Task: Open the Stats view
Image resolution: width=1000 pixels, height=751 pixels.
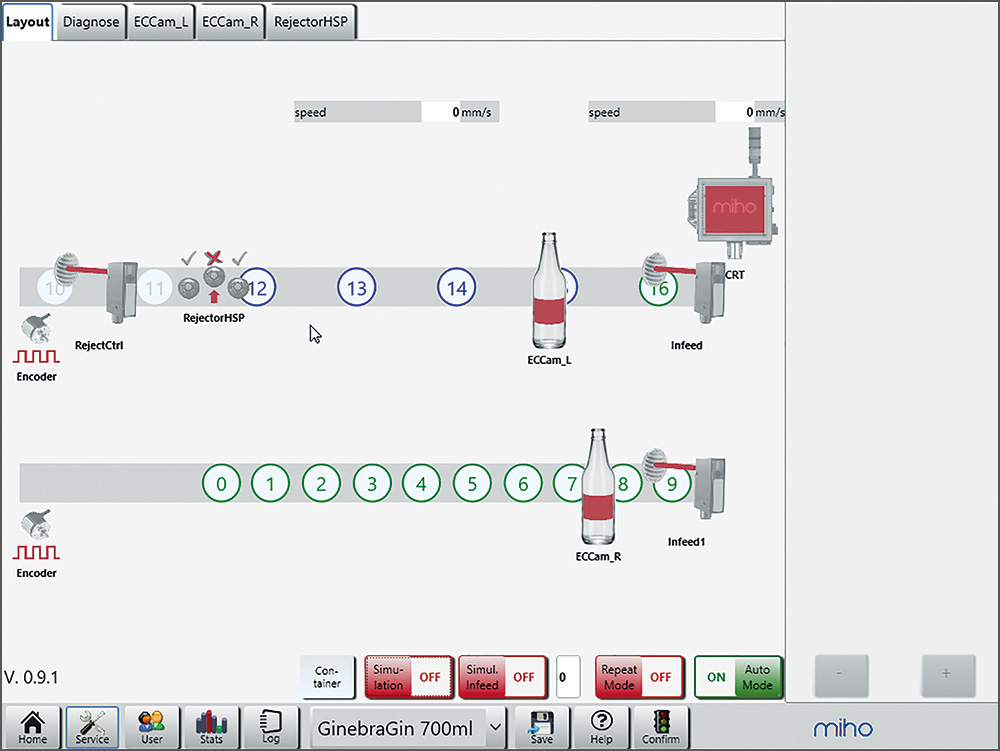Action: (211, 727)
